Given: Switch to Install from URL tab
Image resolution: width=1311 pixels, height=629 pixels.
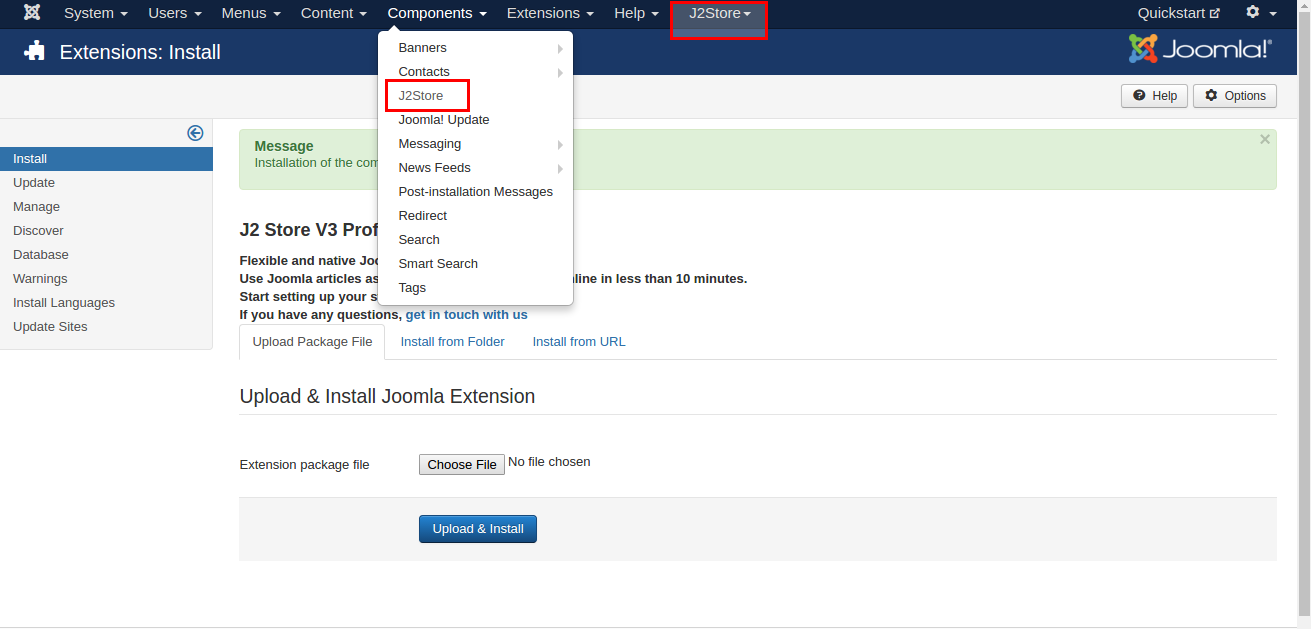Looking at the screenshot, I should pyautogui.click(x=579, y=342).
